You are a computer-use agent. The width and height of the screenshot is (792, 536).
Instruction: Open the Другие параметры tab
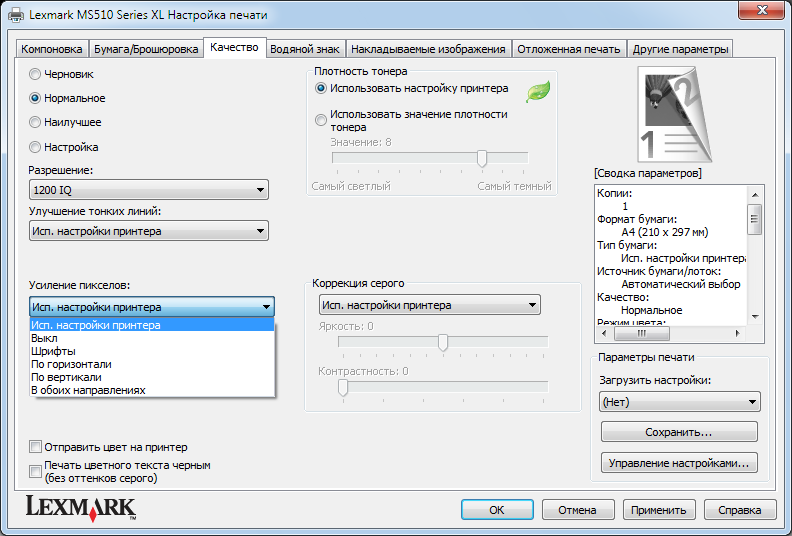point(680,49)
